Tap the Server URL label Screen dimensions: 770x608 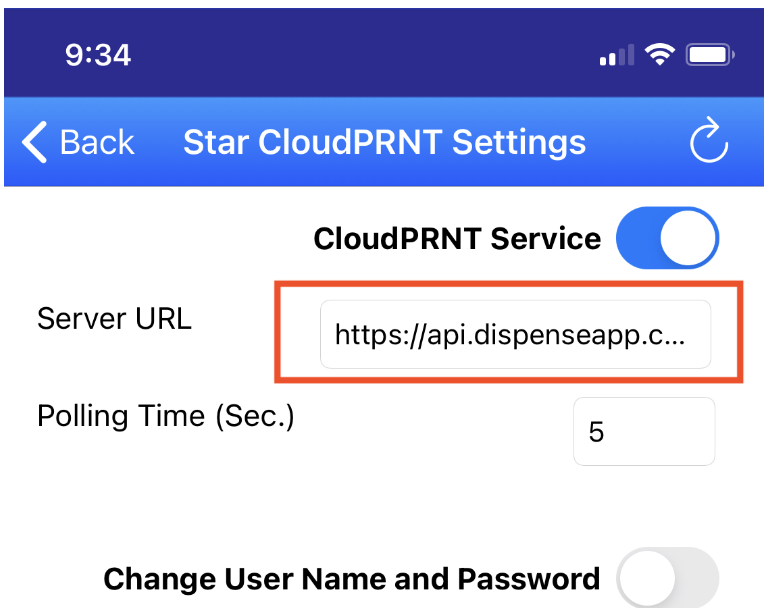[114, 319]
